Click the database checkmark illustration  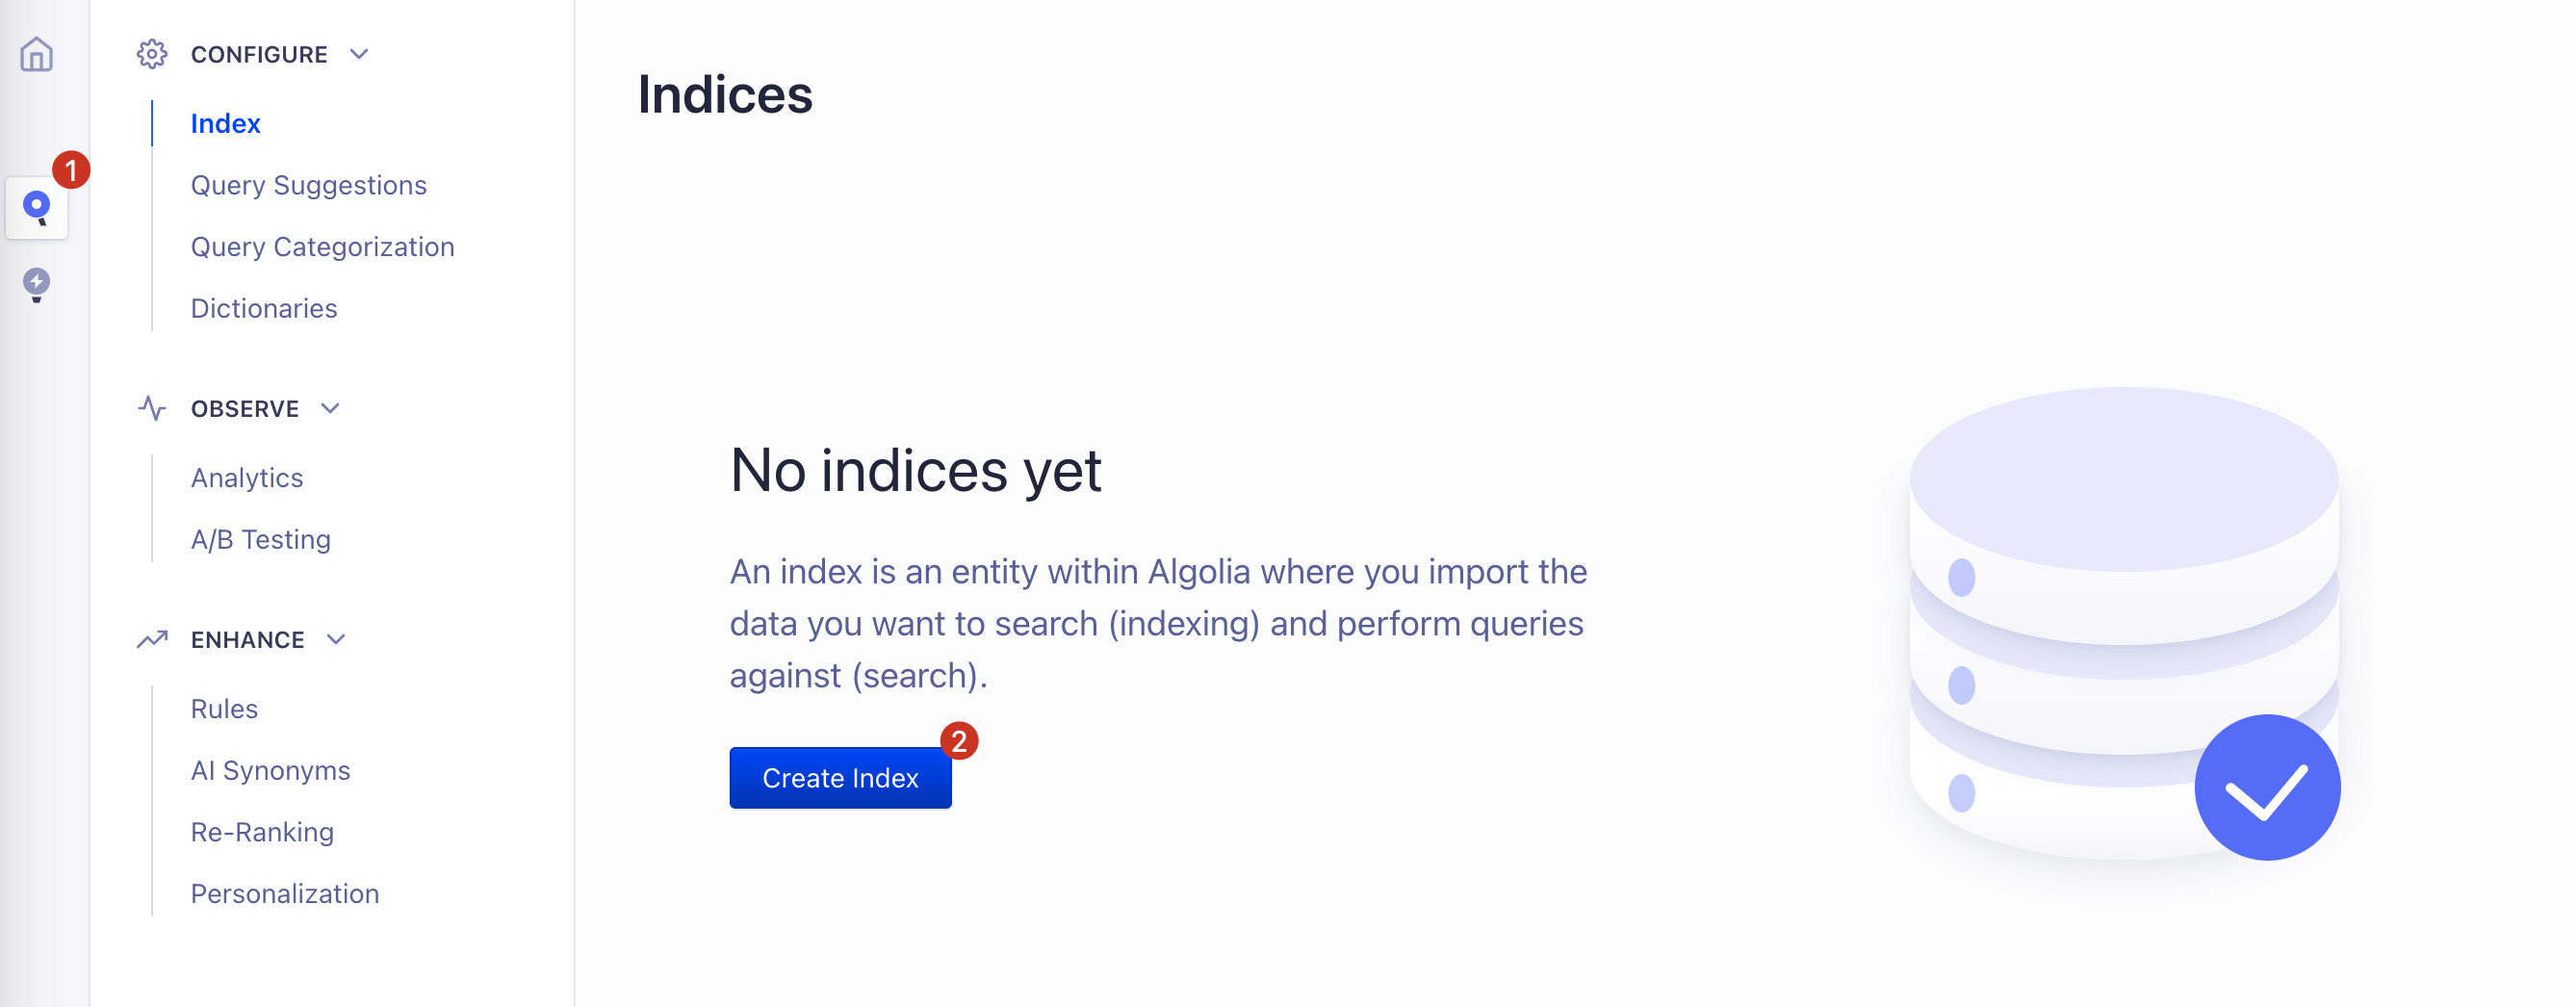tap(2125, 624)
